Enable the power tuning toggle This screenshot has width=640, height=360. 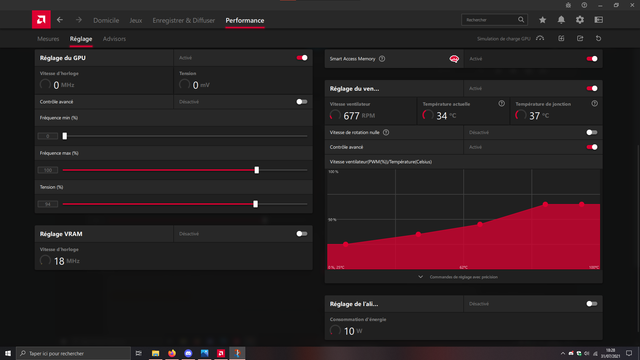(x=591, y=304)
